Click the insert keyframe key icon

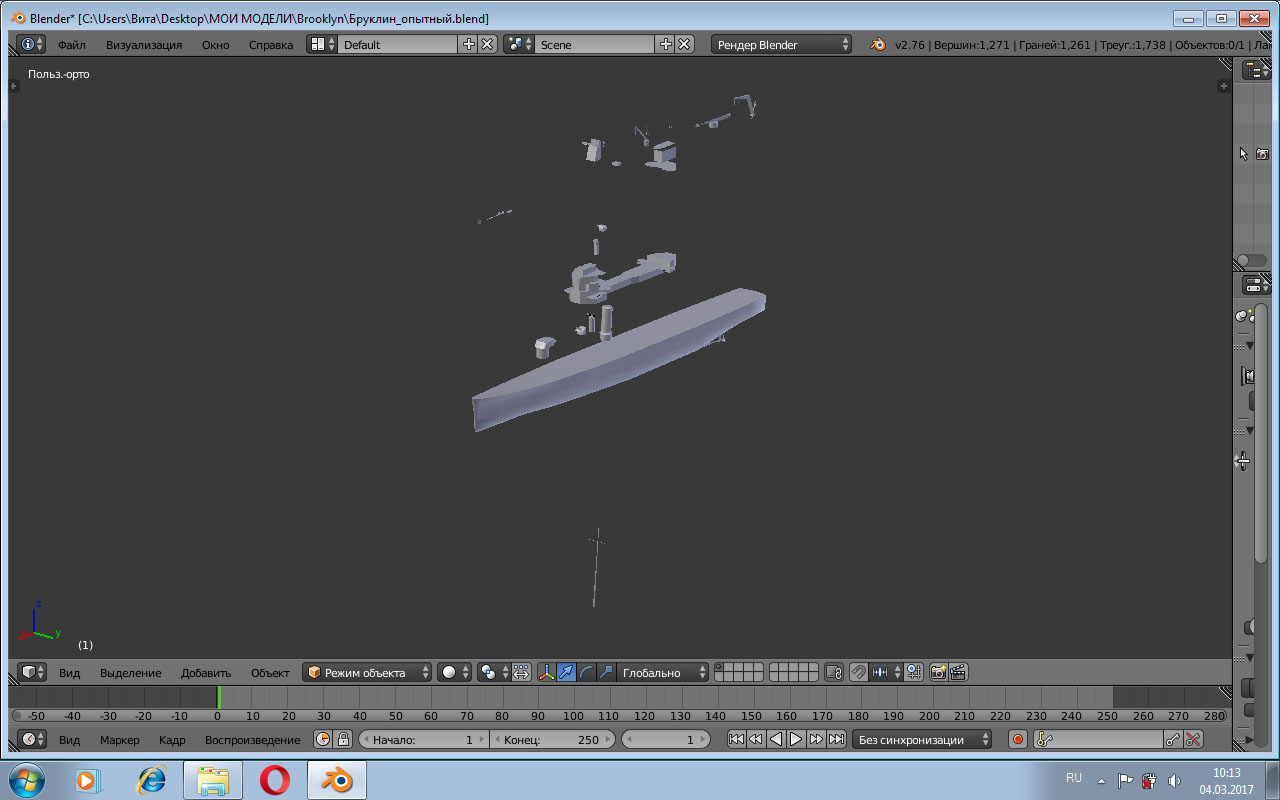click(x=1174, y=740)
